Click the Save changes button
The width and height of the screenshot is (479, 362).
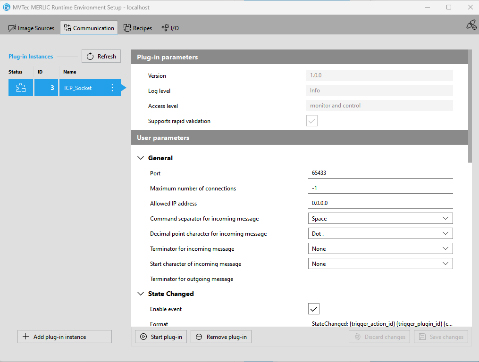441,337
